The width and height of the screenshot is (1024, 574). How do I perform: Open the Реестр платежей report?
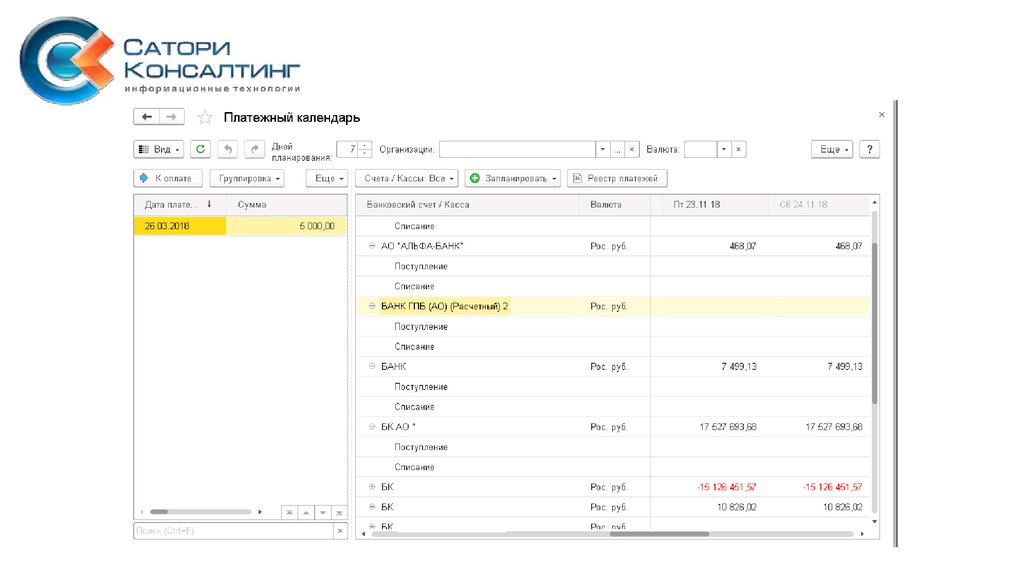[617, 178]
